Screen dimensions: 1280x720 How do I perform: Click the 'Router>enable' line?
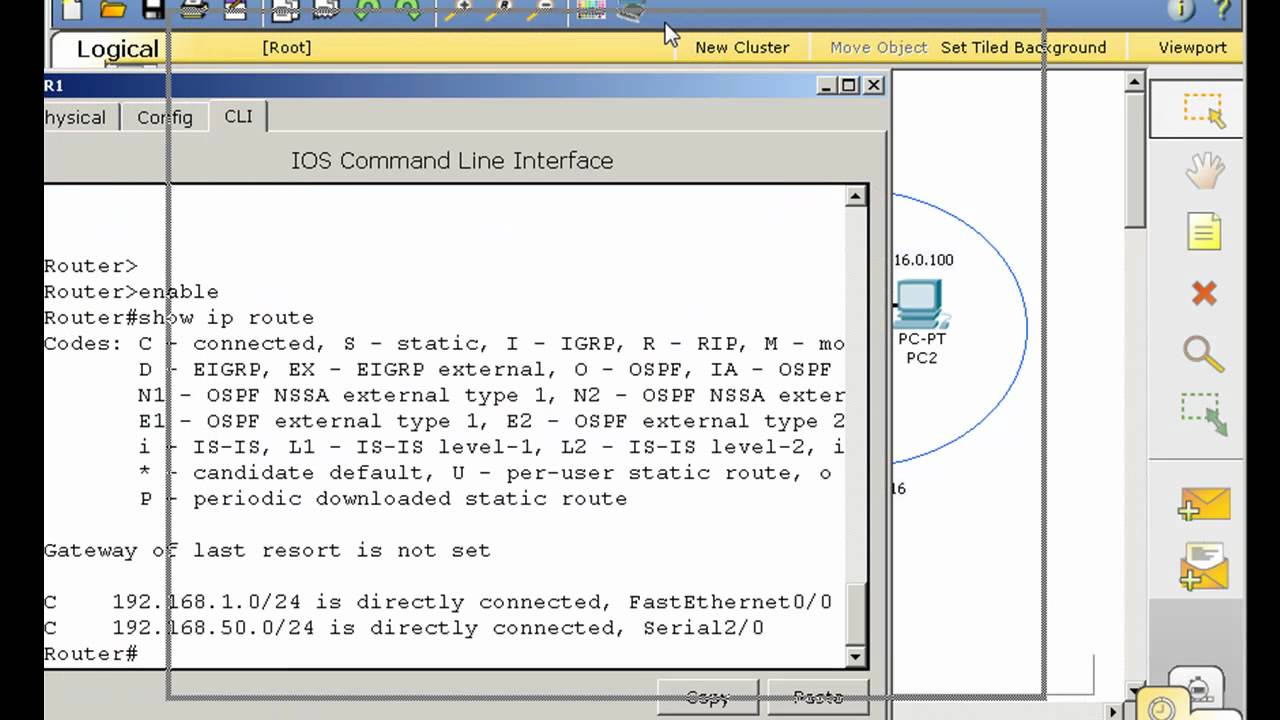(131, 292)
